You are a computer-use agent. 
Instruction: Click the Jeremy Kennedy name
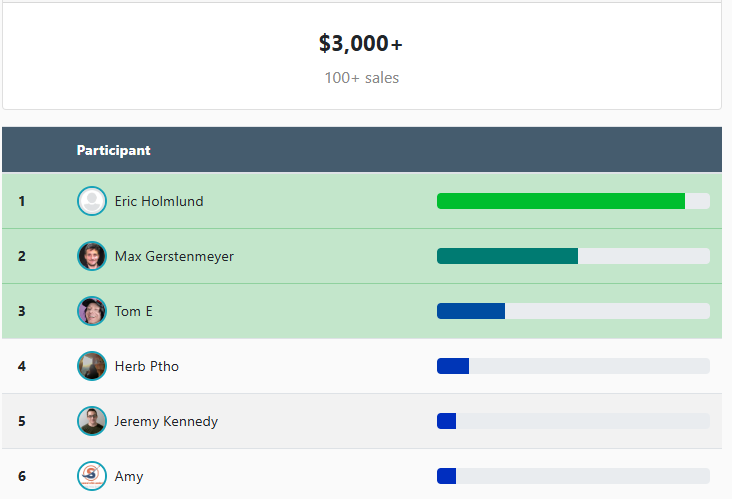(166, 421)
